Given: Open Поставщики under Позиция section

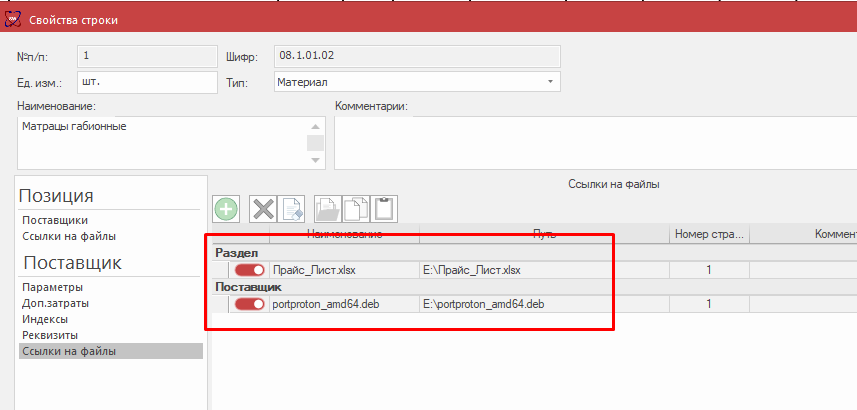Looking at the screenshot, I should 56,220.
